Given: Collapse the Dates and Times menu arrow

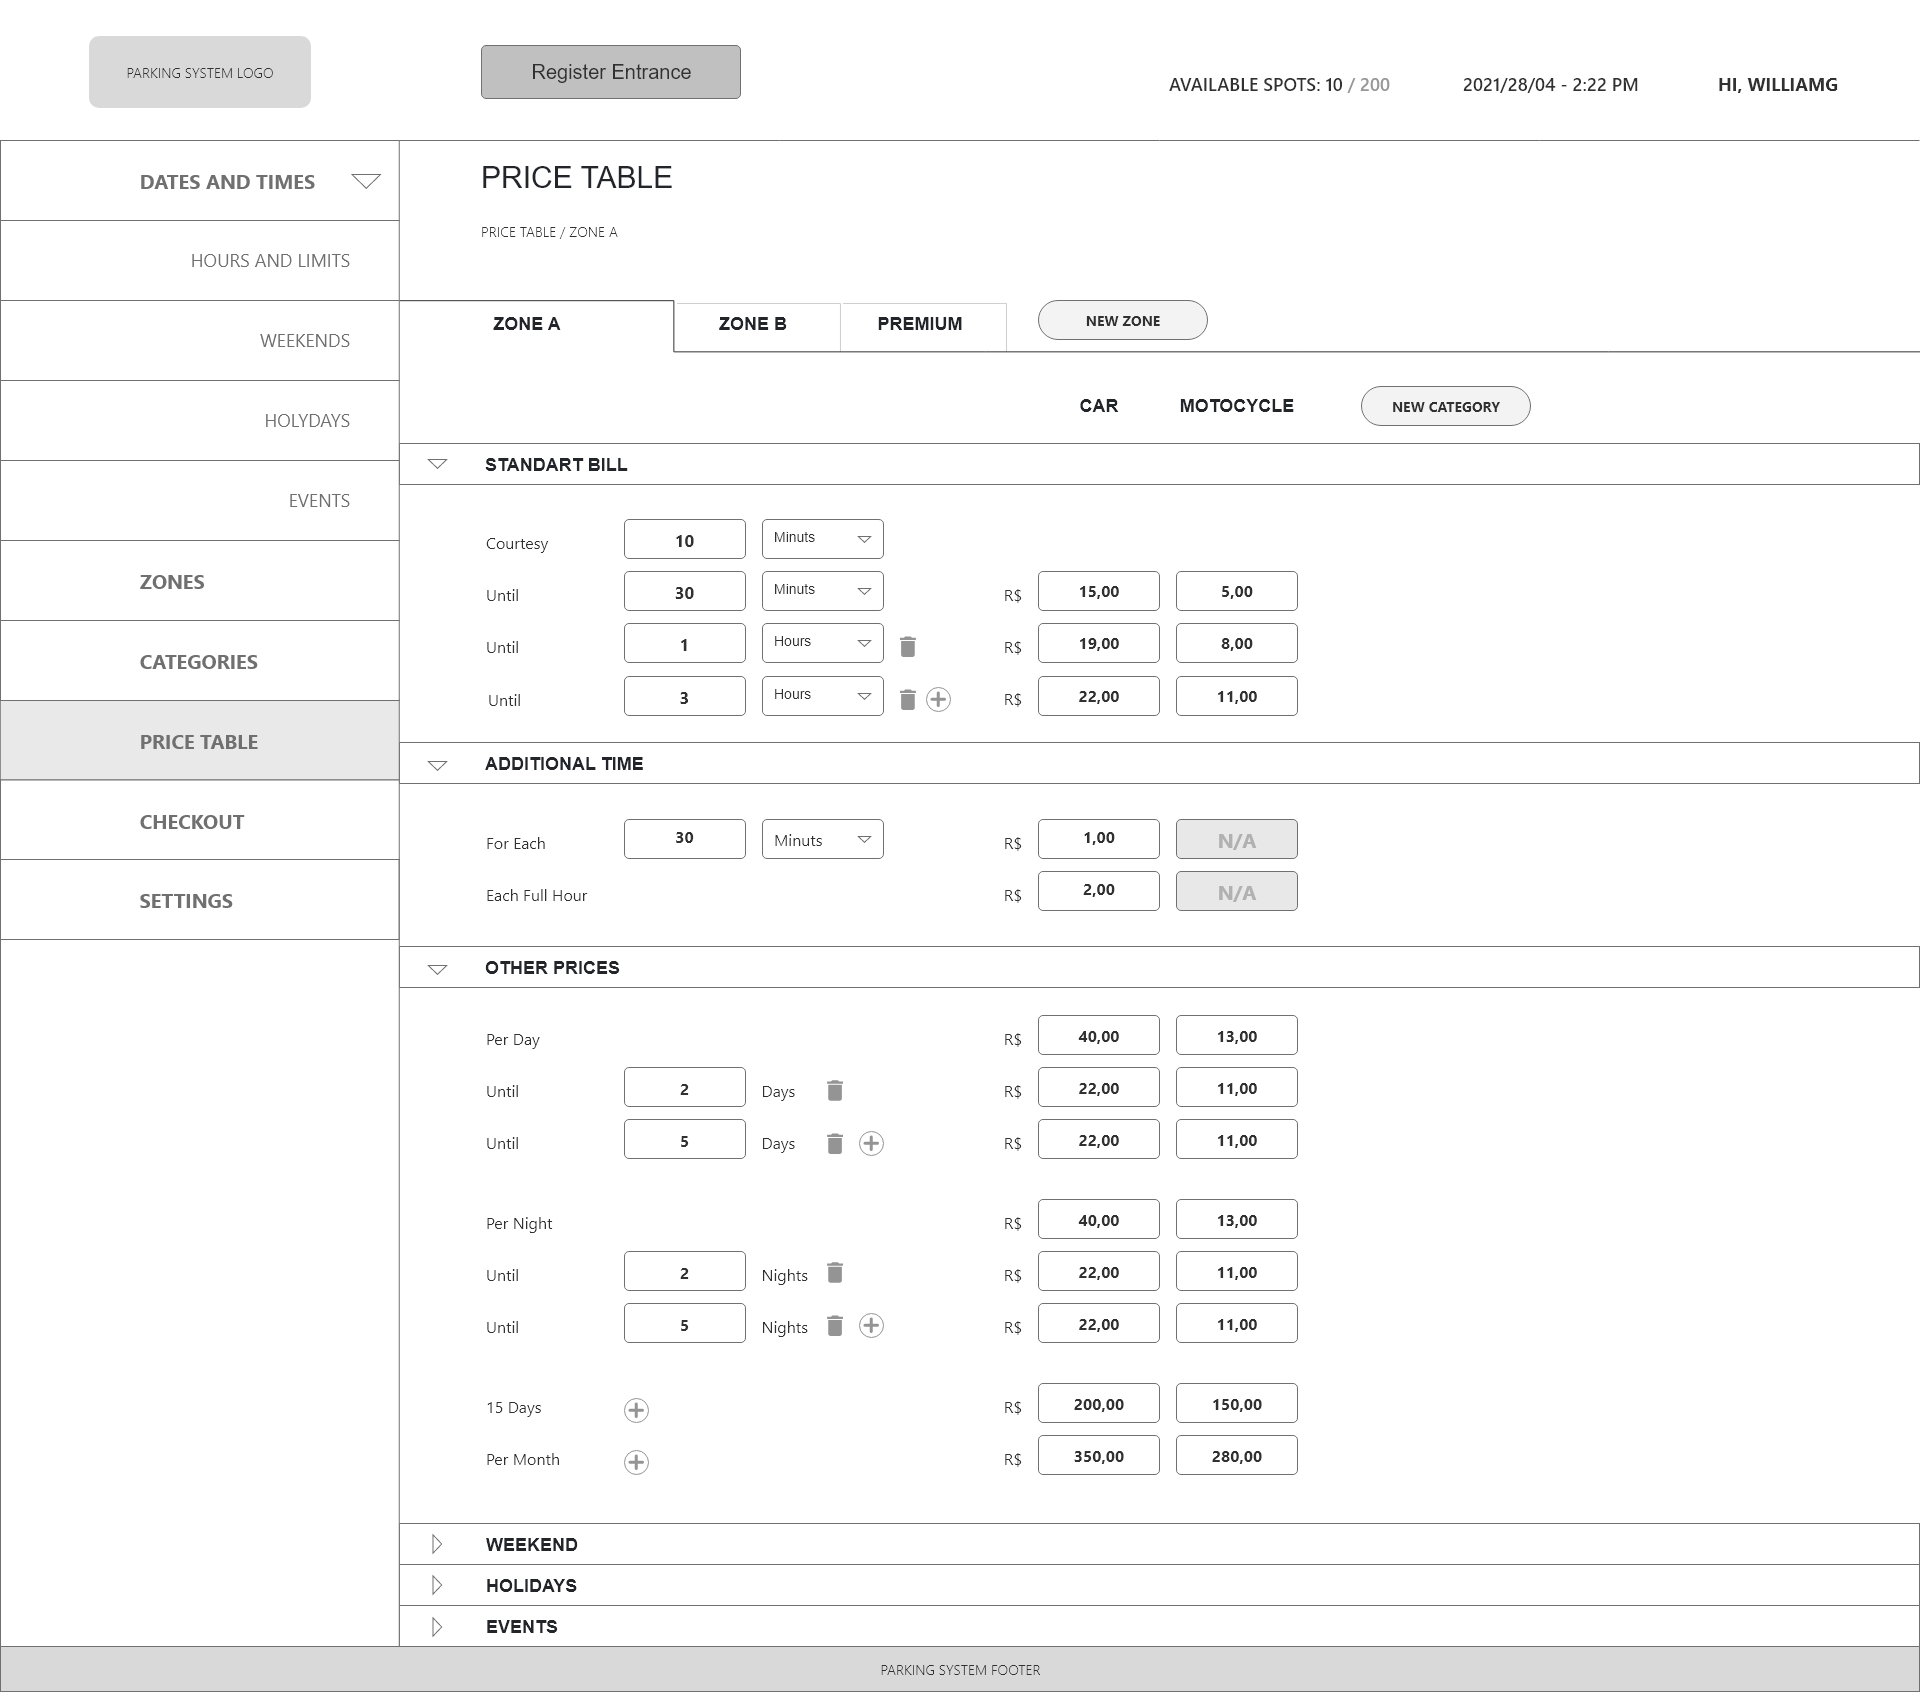Looking at the screenshot, I should point(366,181).
